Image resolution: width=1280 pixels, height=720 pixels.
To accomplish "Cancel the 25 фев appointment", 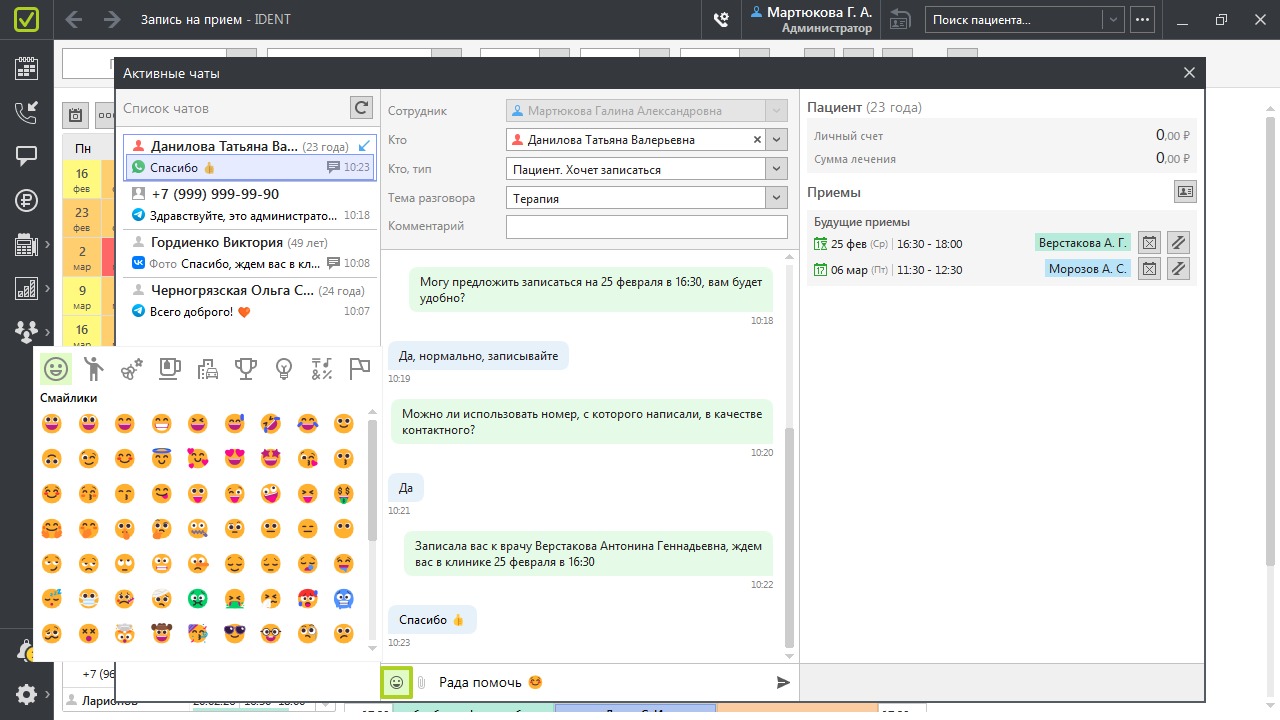I will (x=1149, y=242).
